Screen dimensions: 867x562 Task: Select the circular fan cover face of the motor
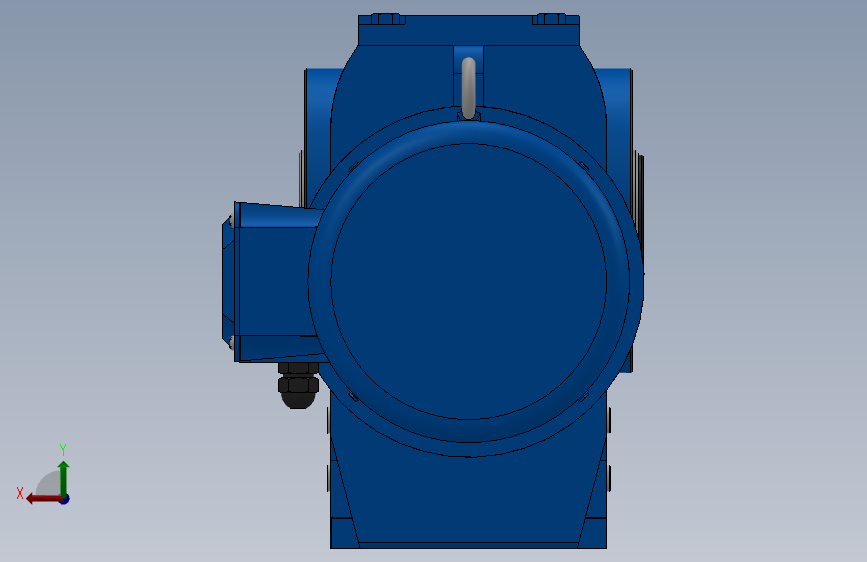point(468,281)
